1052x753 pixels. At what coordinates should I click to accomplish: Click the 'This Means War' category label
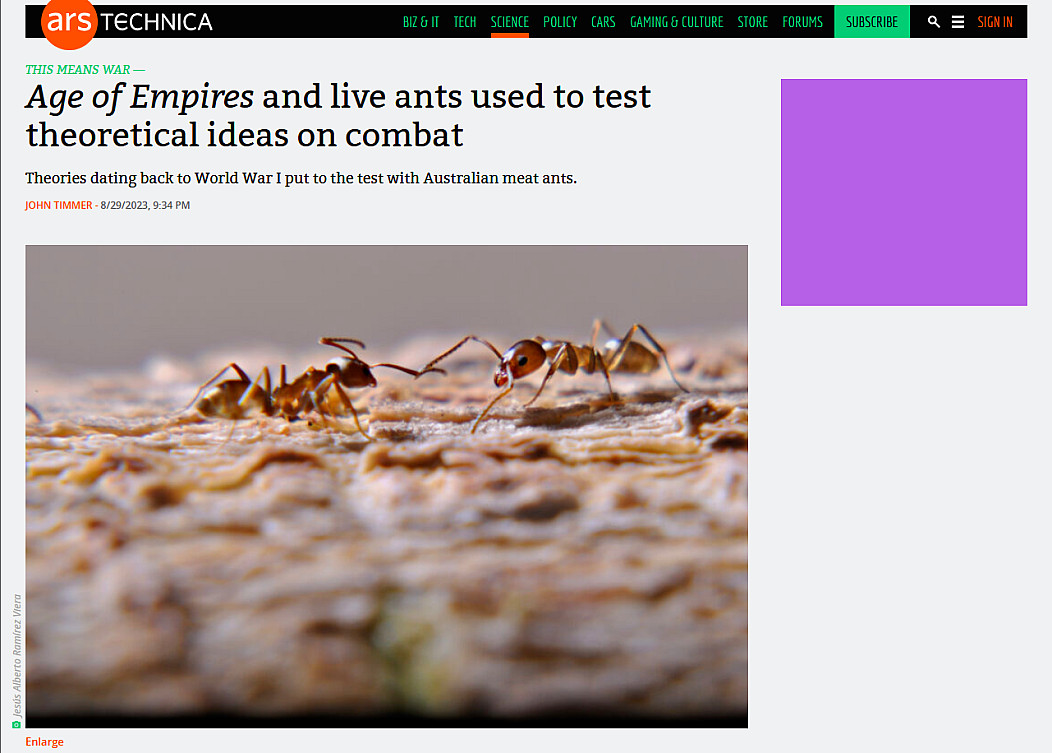tap(84, 70)
